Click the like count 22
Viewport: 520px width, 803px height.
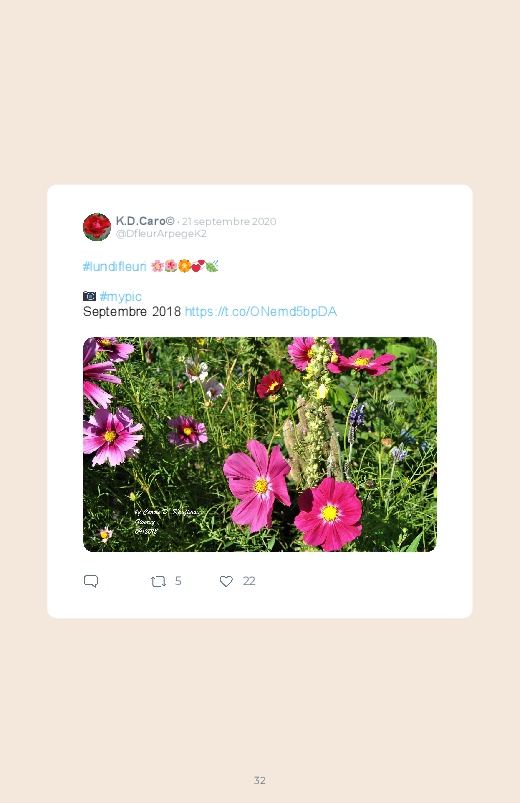[x=249, y=581]
